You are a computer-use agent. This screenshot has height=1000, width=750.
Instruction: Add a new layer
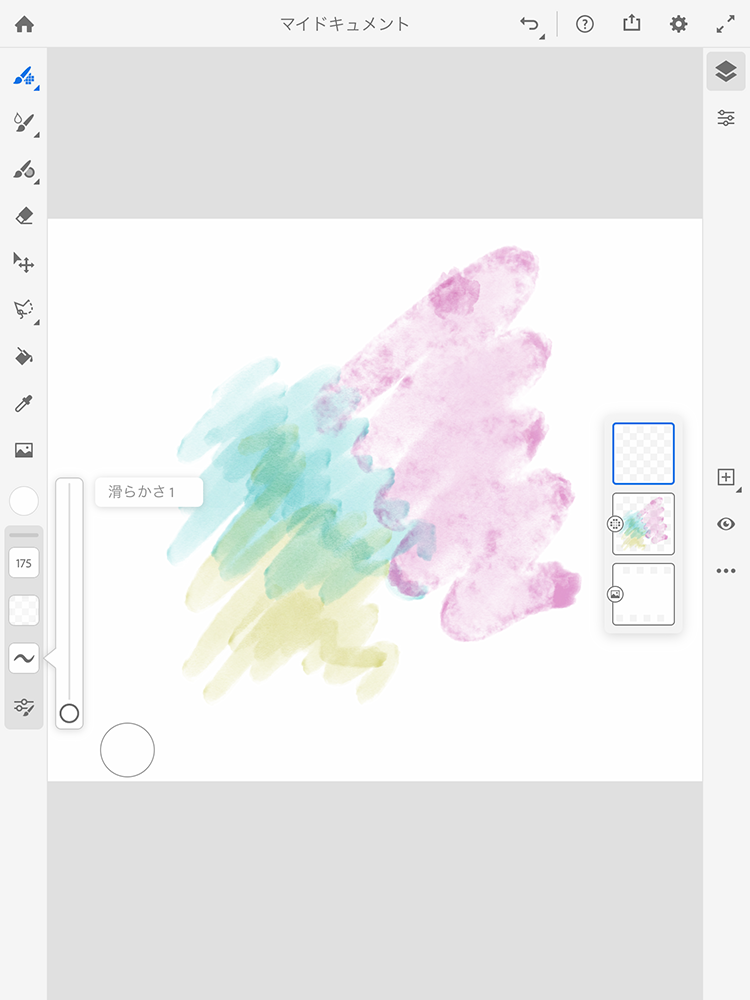pos(726,477)
